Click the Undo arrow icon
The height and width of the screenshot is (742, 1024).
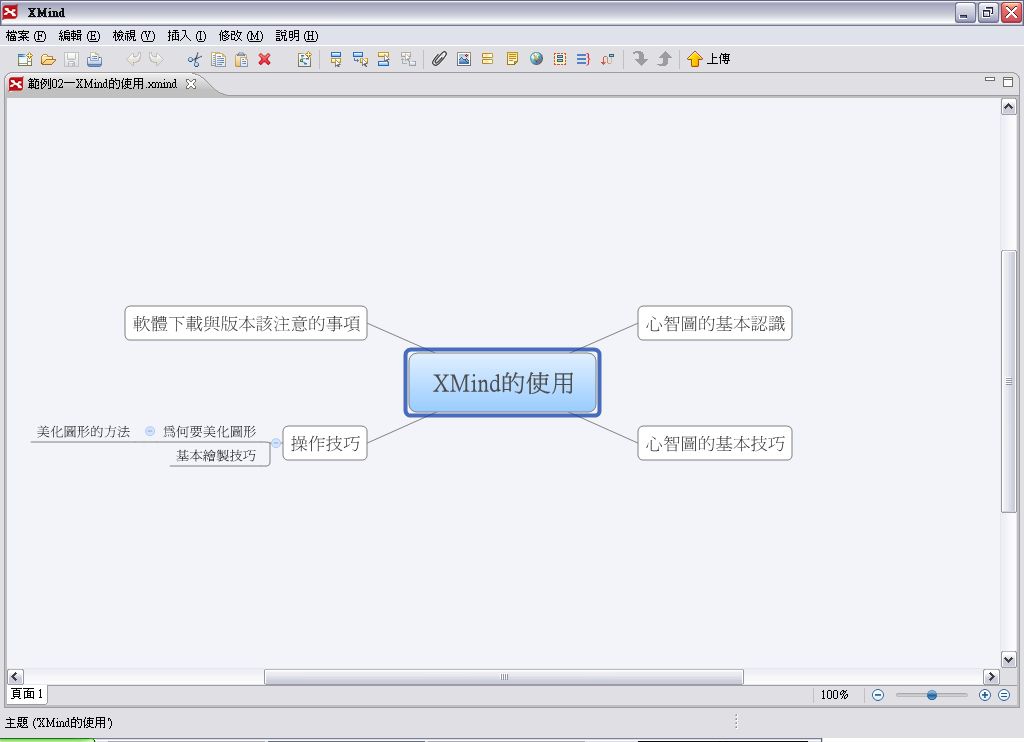(x=133, y=59)
